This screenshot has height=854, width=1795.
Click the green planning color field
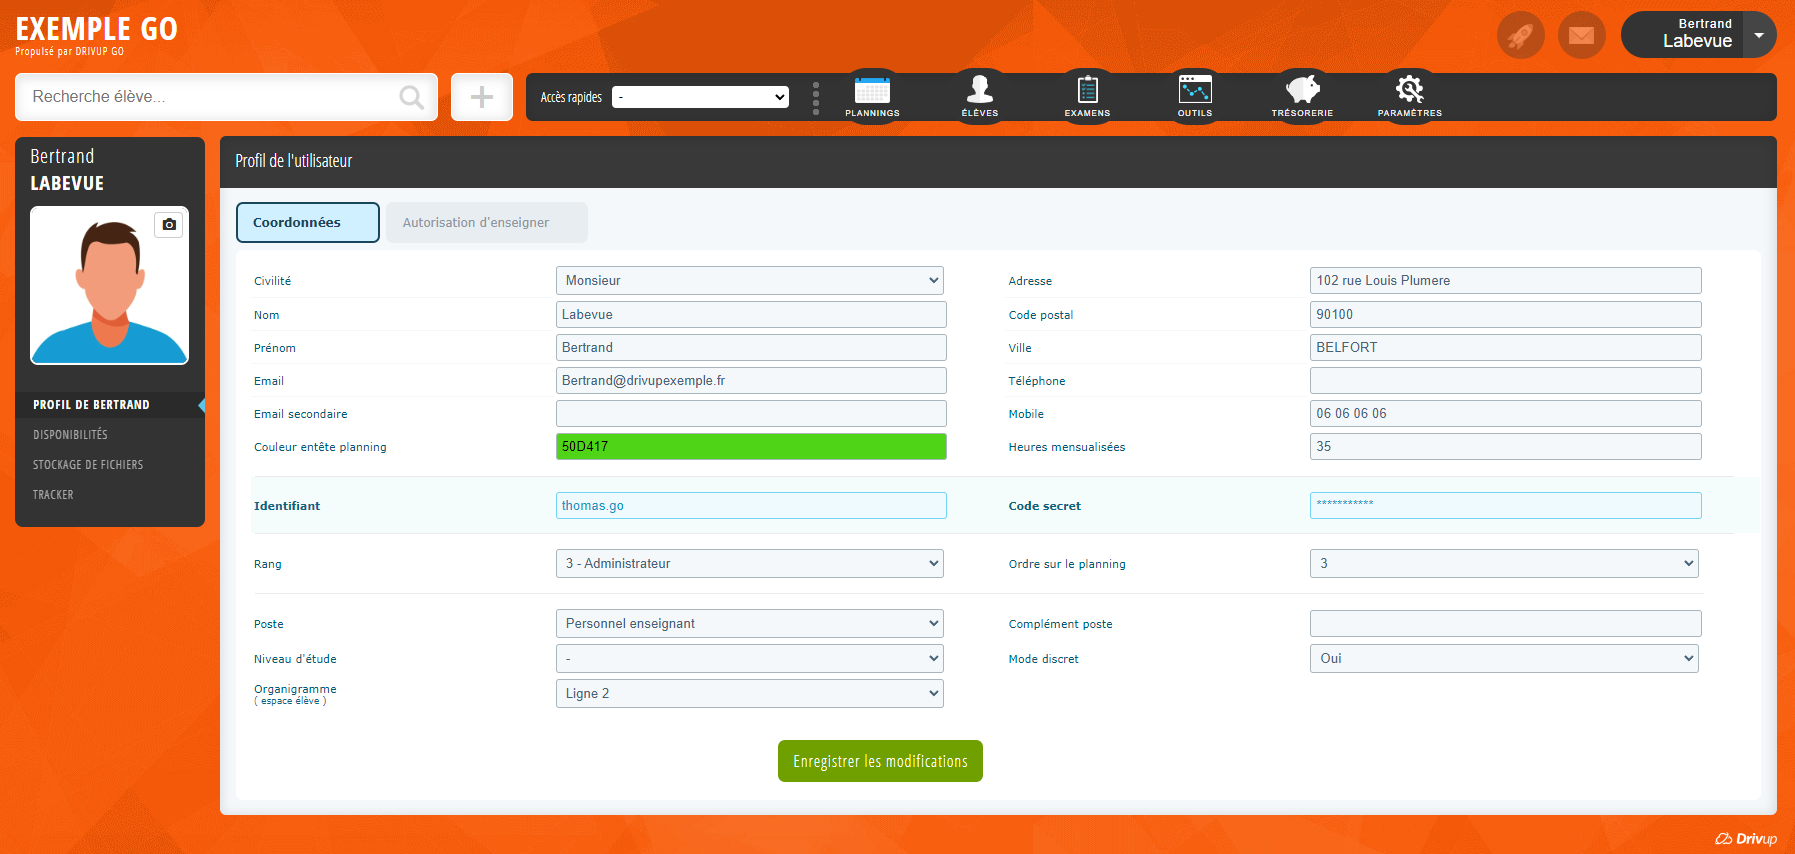click(x=750, y=447)
